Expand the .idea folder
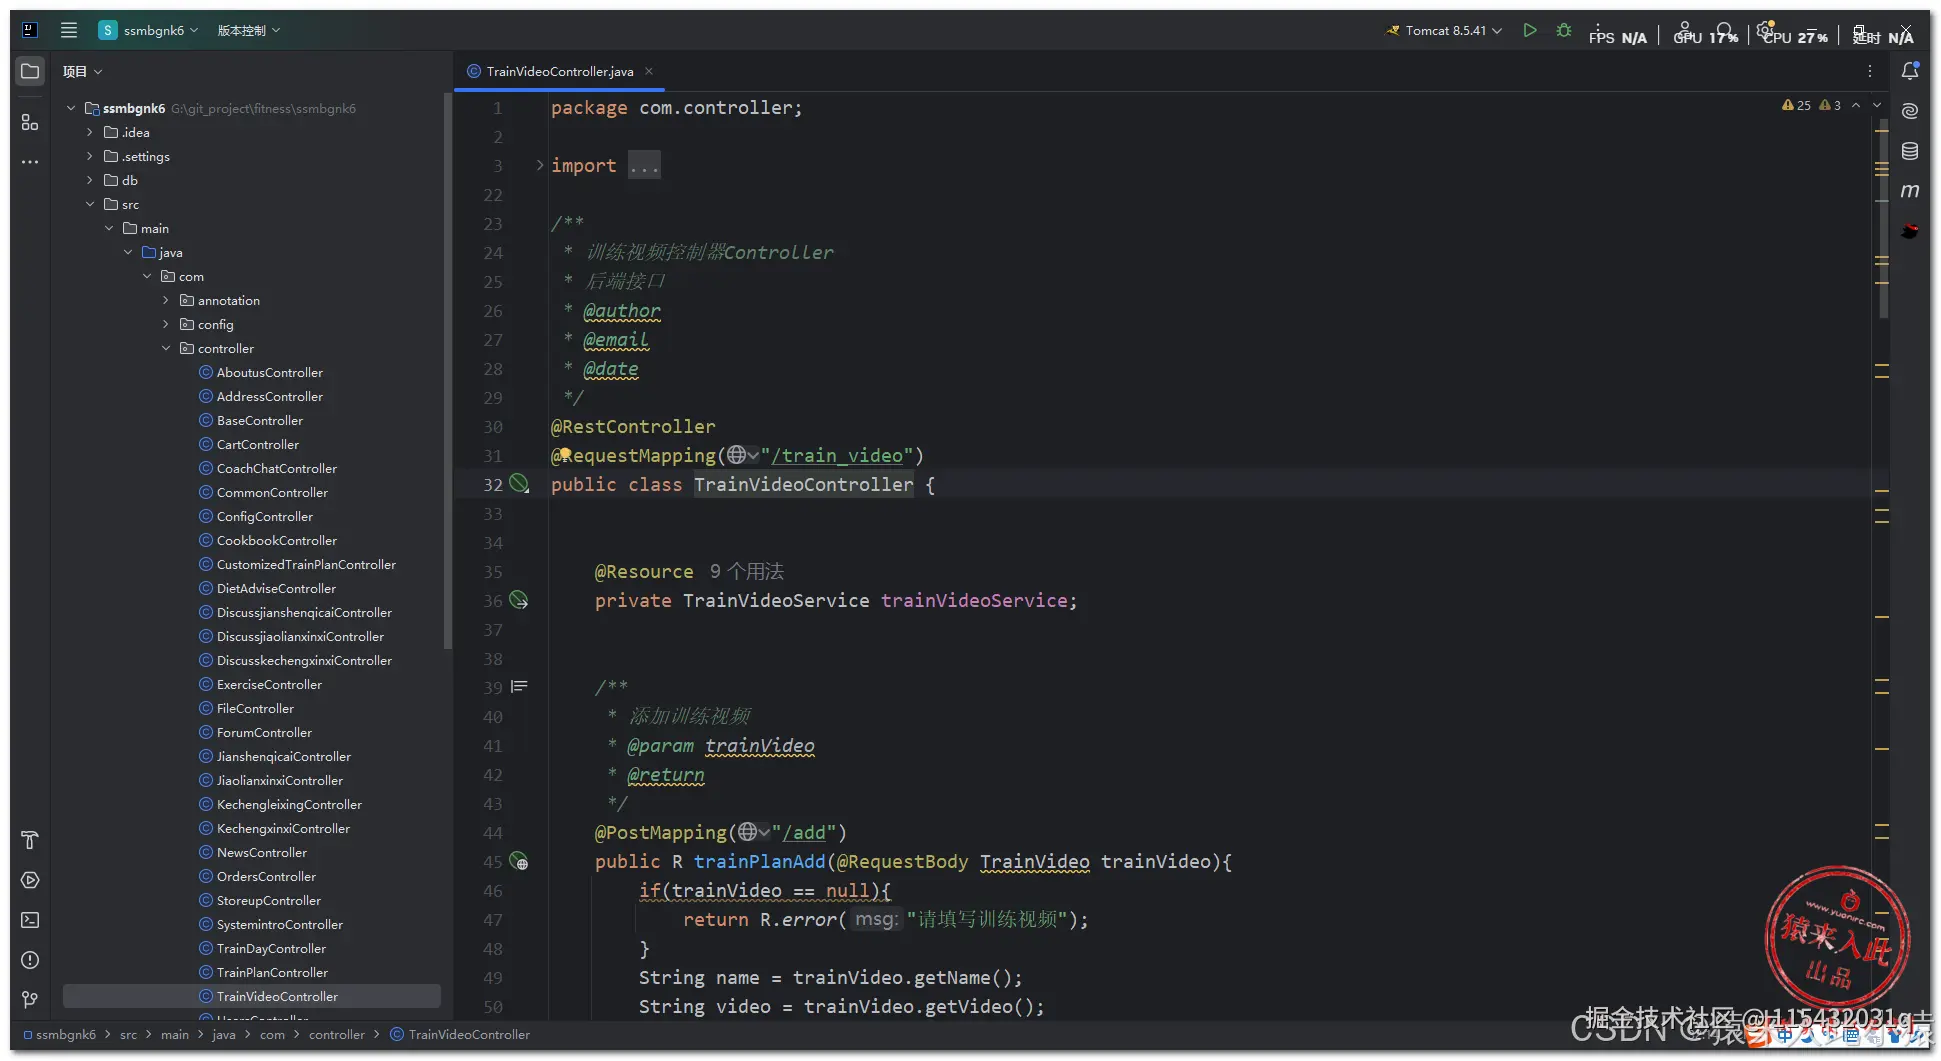This screenshot has width=1941, height=1061. point(90,132)
